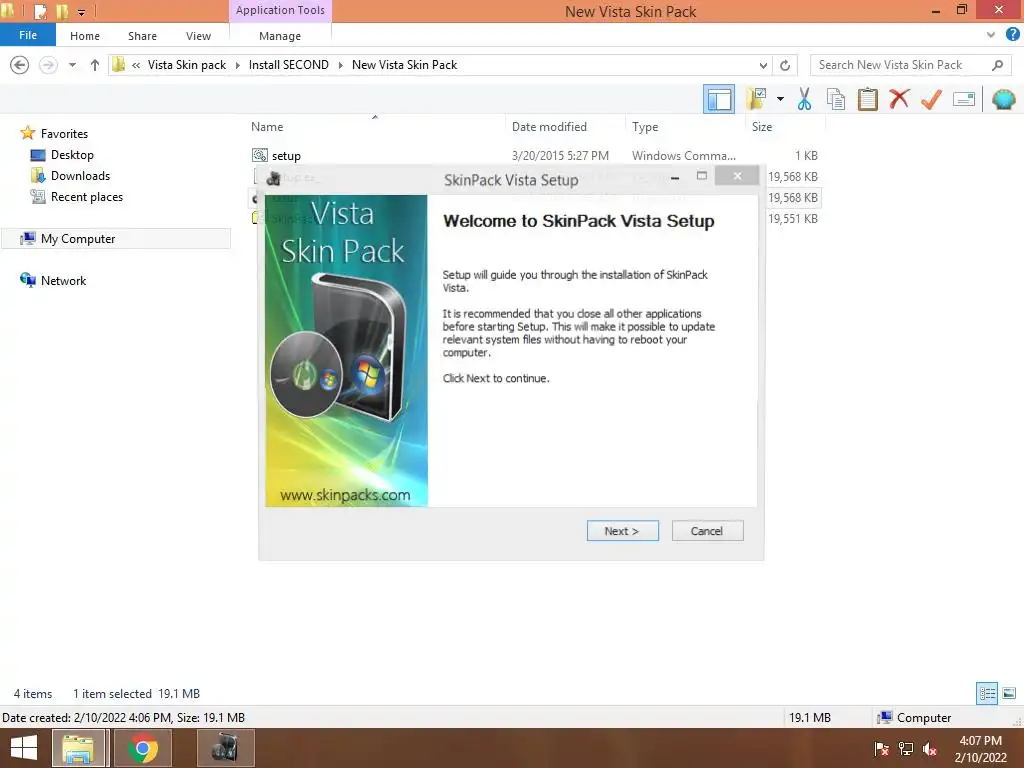Click the Classic Shell seashell icon

pyautogui.click(x=1003, y=99)
